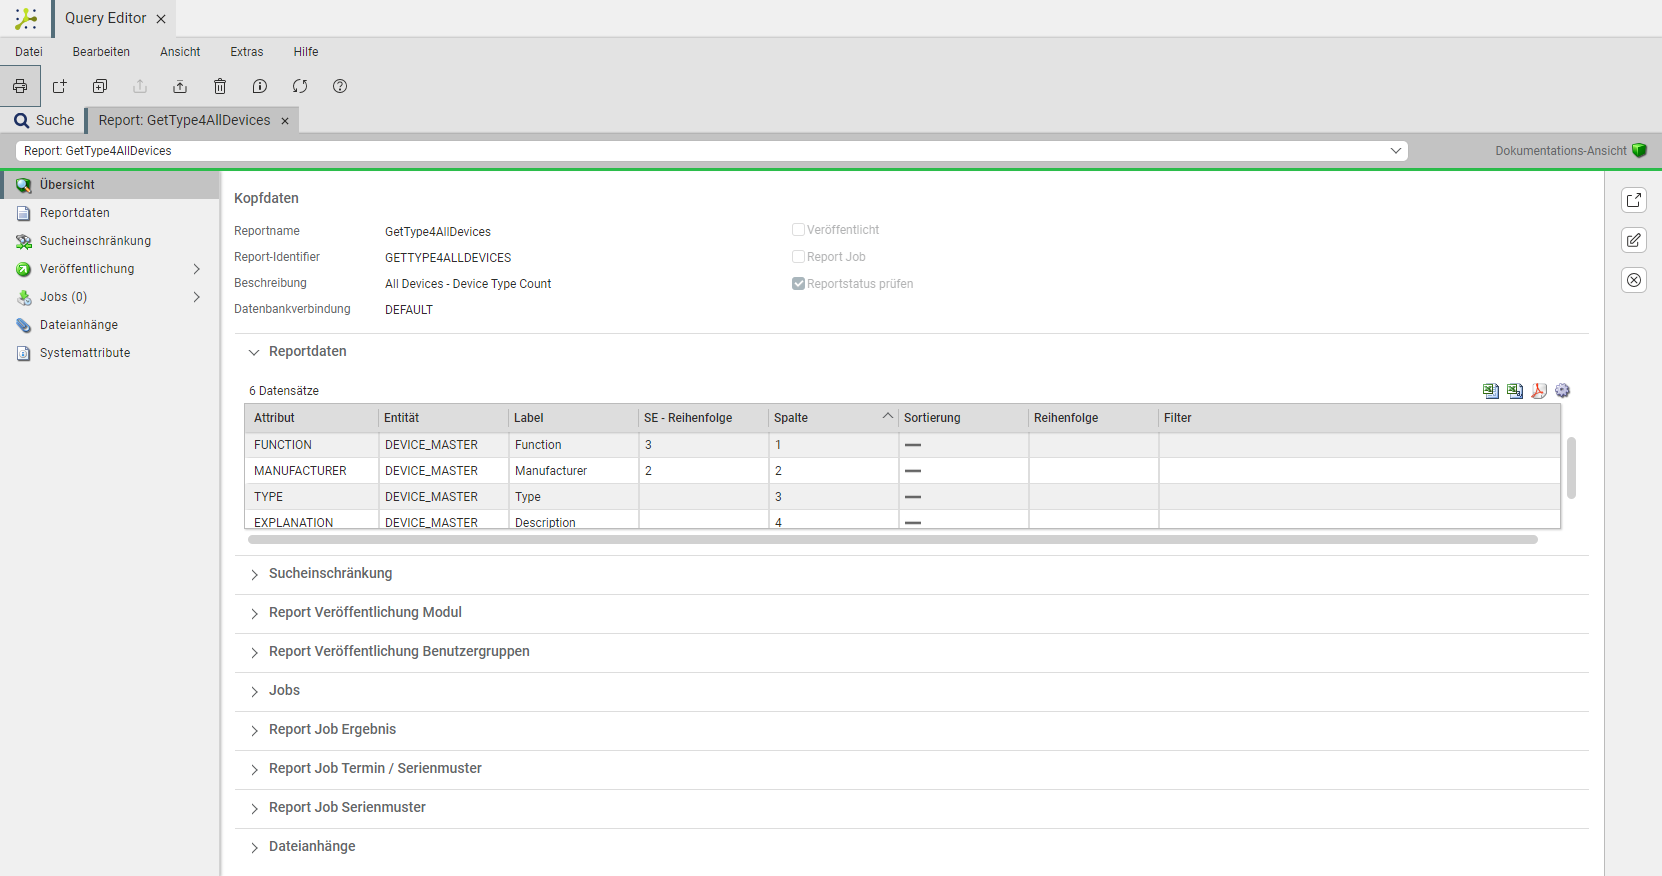Viewport: 1662px width, 876px height.
Task: Expand Report Job Termin / Serienmuster section
Action: click(x=254, y=769)
